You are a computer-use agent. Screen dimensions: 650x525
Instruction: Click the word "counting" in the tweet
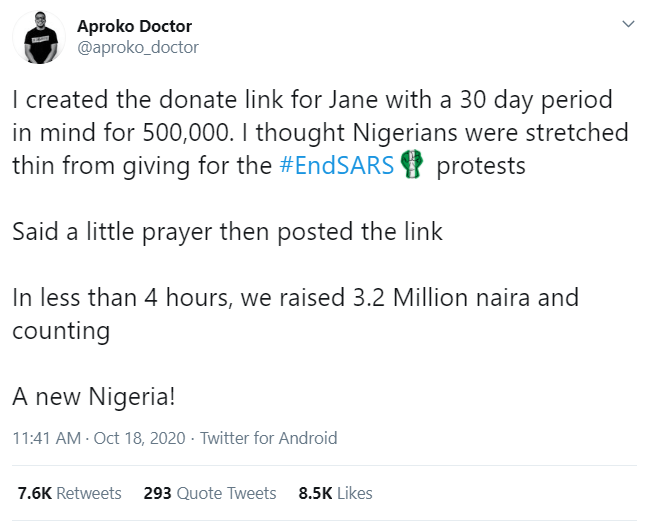click(60, 330)
